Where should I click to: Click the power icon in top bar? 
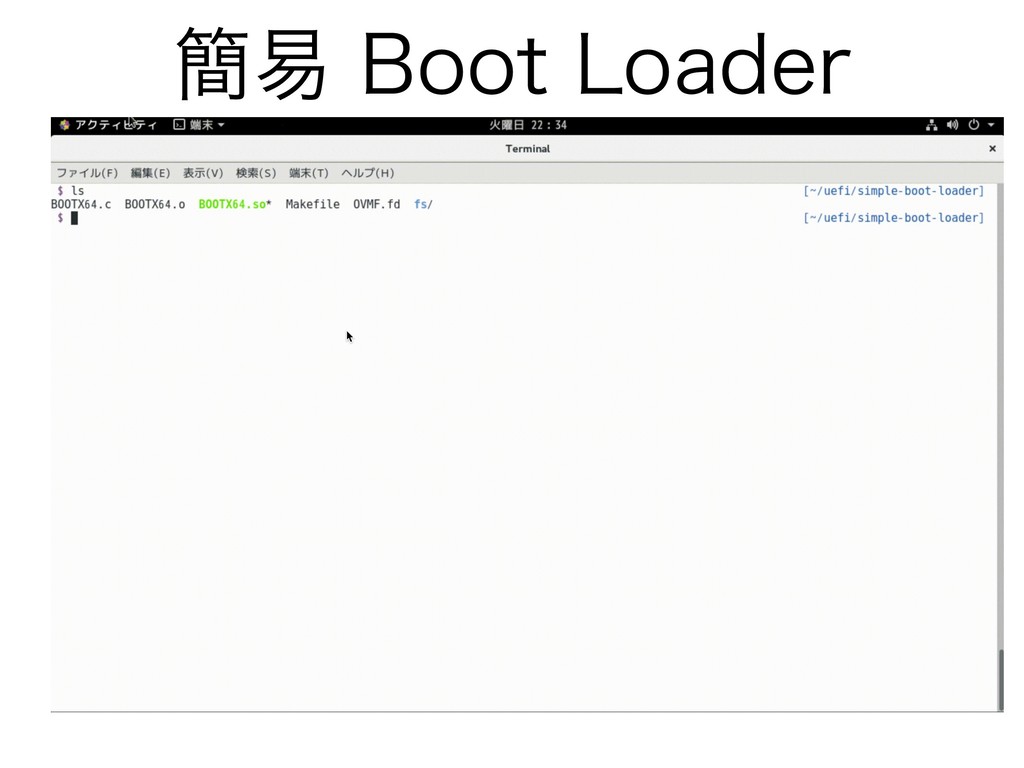point(974,125)
